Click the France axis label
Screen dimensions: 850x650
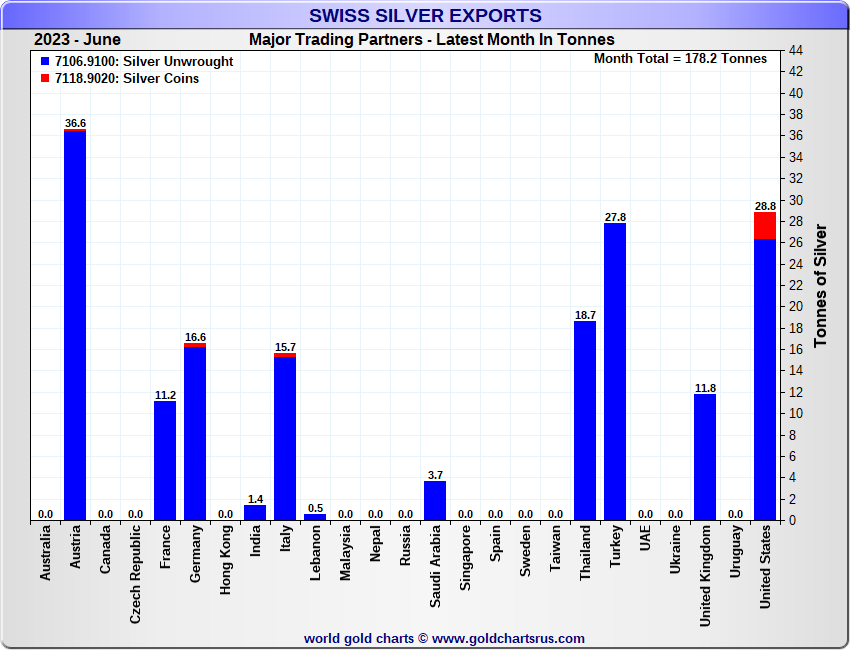pos(165,546)
